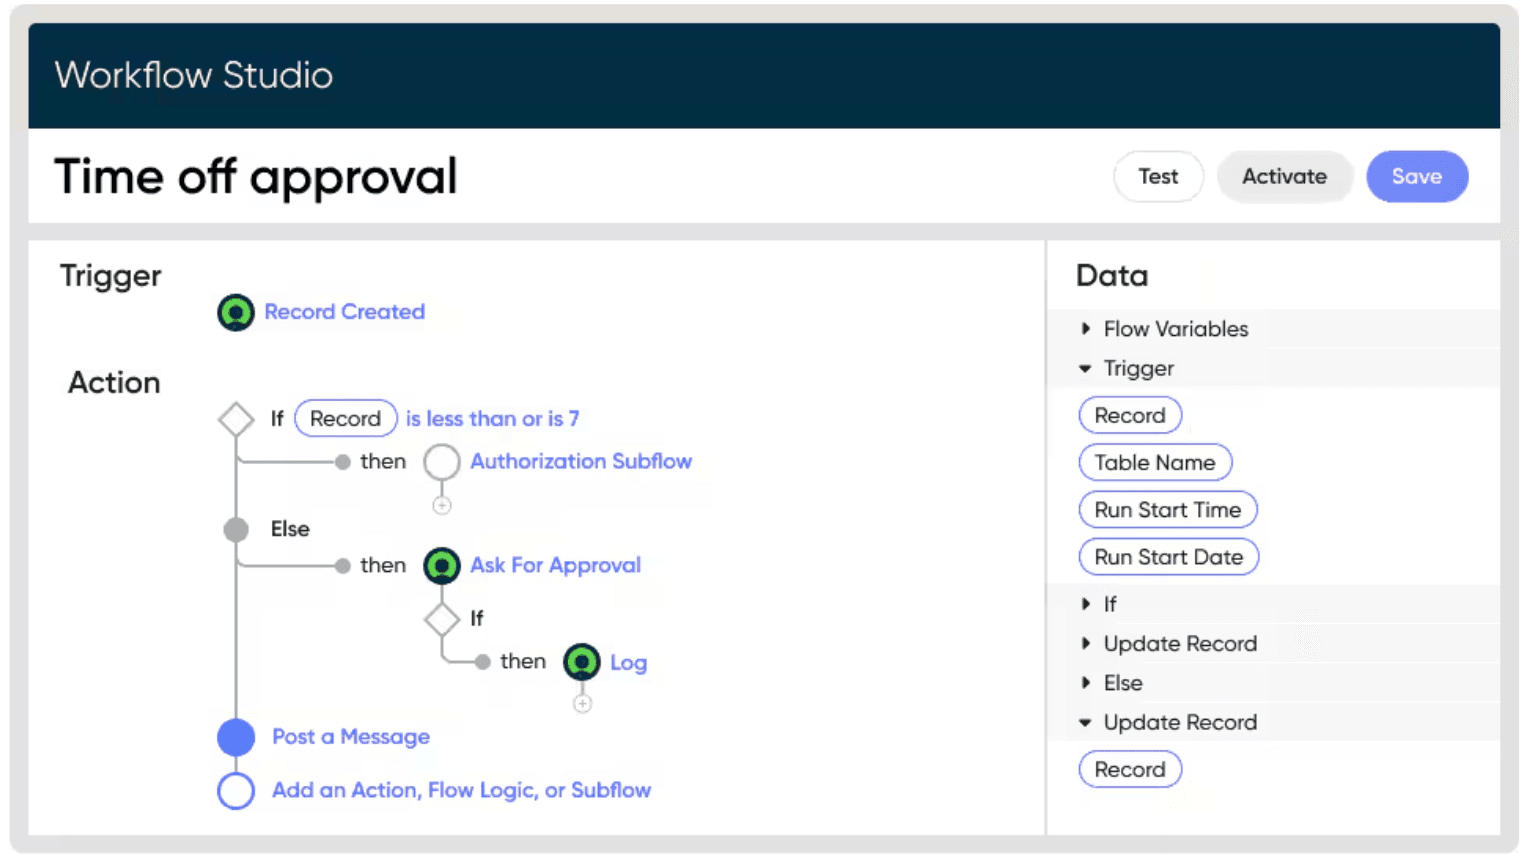Click the empty circle beside Authorization Subflow
Screen dimensions: 1527x858
(442, 462)
